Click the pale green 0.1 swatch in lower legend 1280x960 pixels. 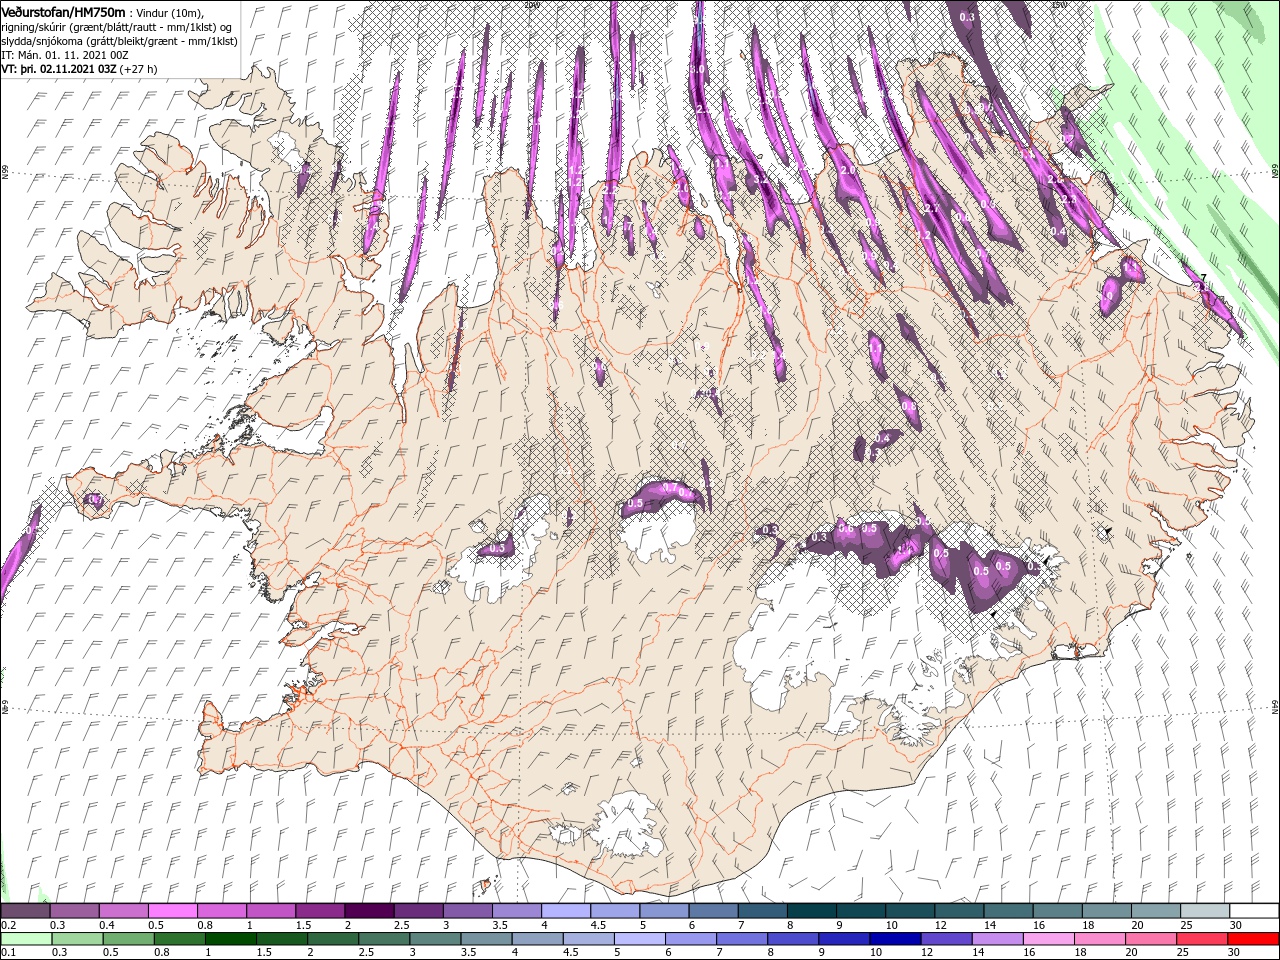point(27,939)
